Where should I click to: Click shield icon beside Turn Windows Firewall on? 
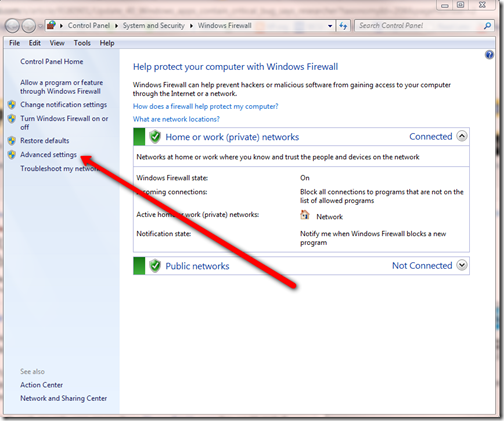coord(12,118)
